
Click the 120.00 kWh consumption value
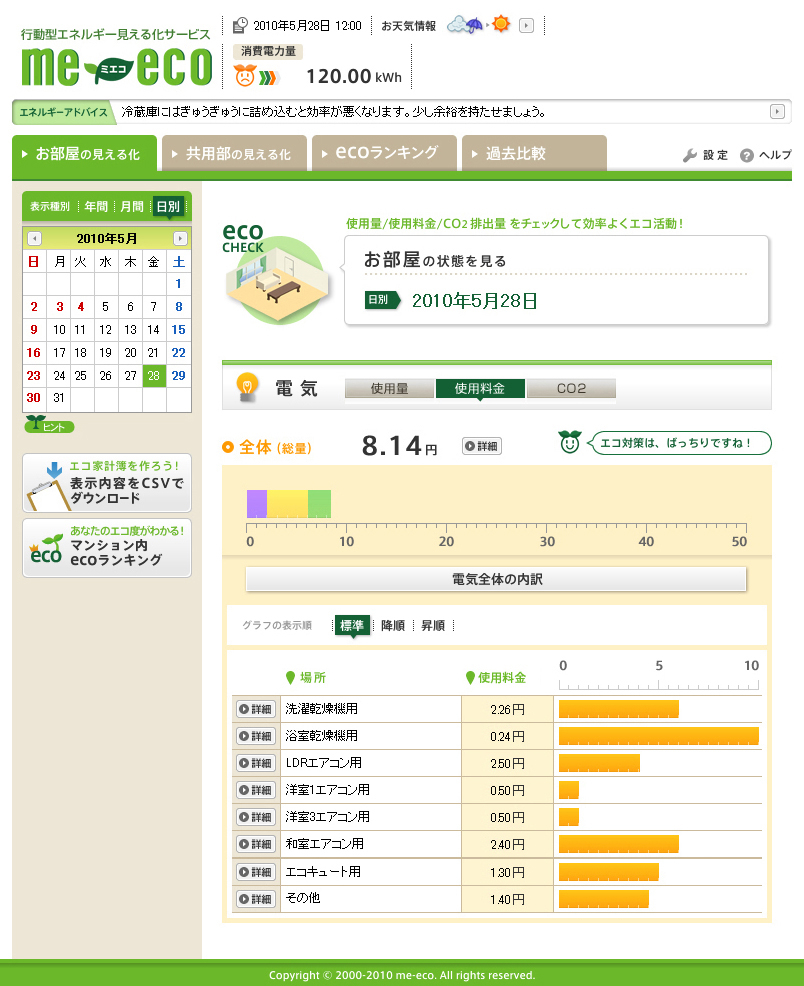pyautogui.click(x=354, y=77)
